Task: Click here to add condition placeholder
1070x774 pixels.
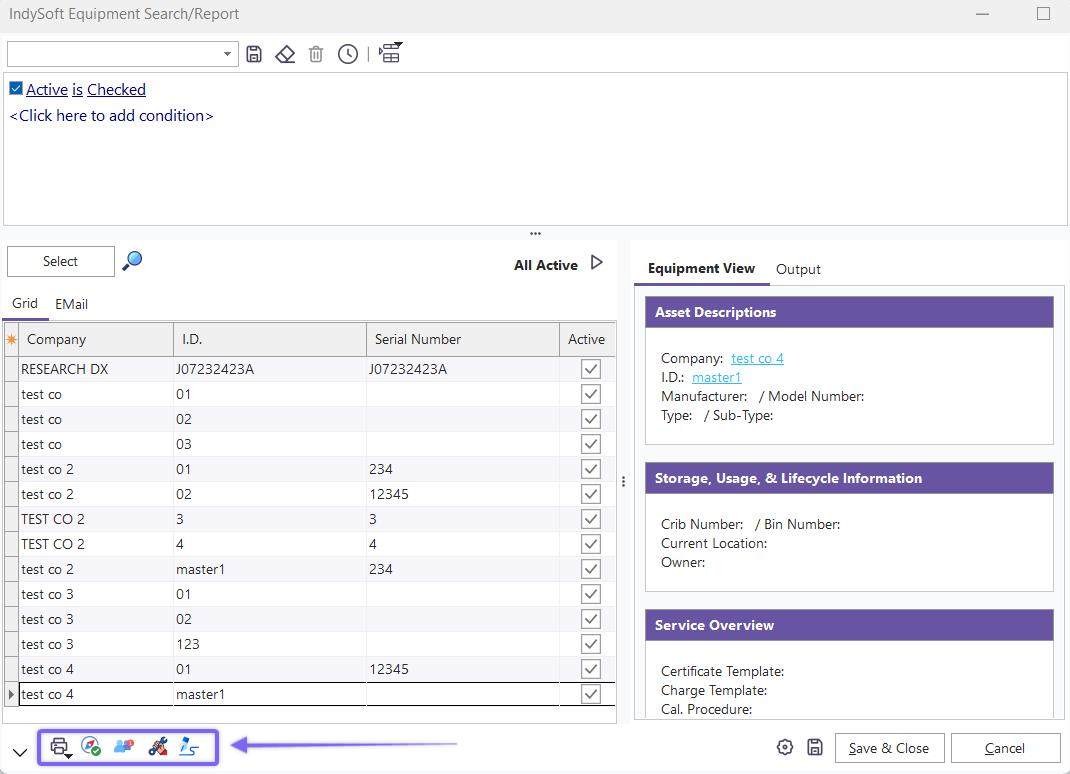Action: 111,116
